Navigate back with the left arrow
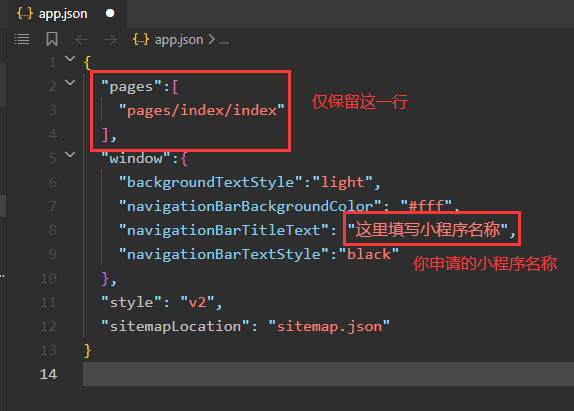 pos(82,40)
